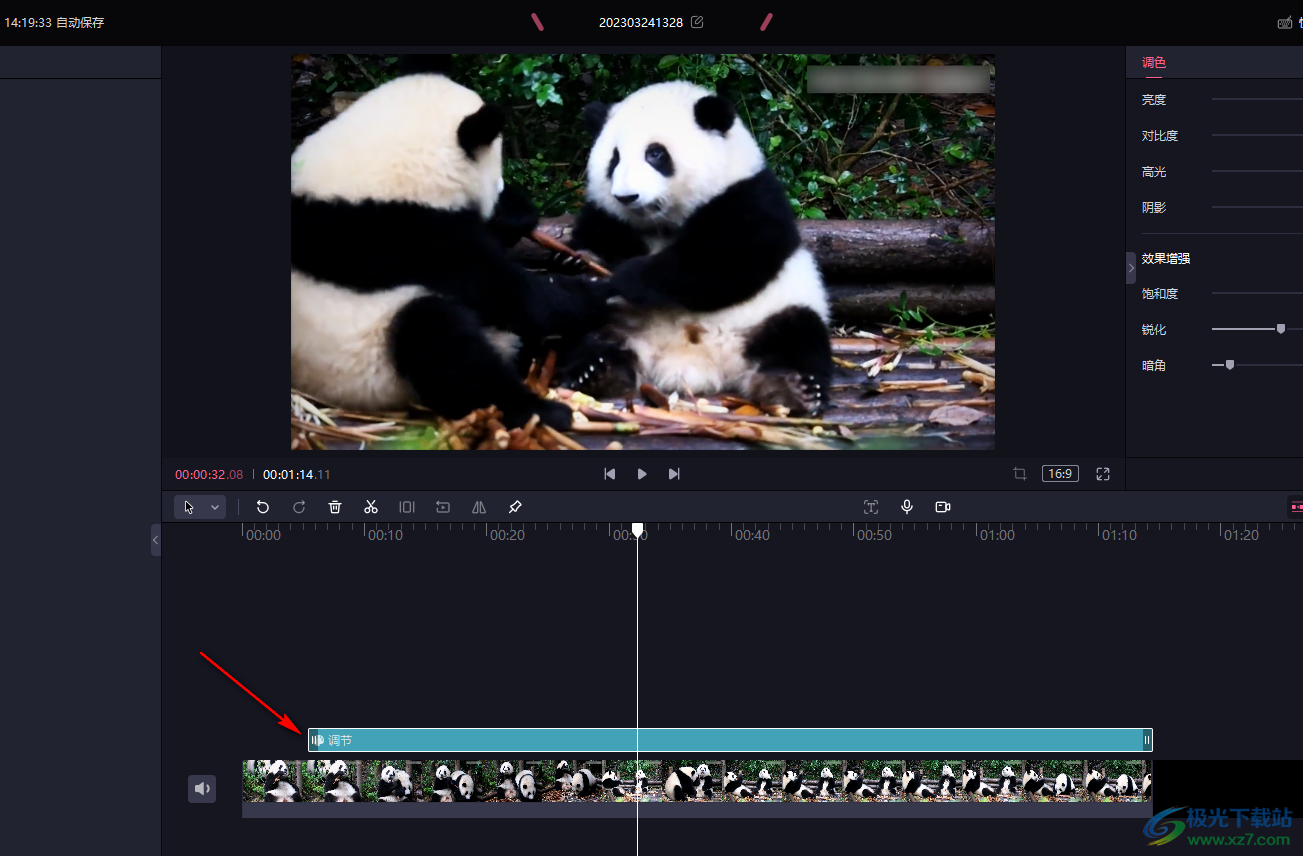Select the 调节 adjustment clip on timeline
Image resolution: width=1303 pixels, height=856 pixels.
730,740
